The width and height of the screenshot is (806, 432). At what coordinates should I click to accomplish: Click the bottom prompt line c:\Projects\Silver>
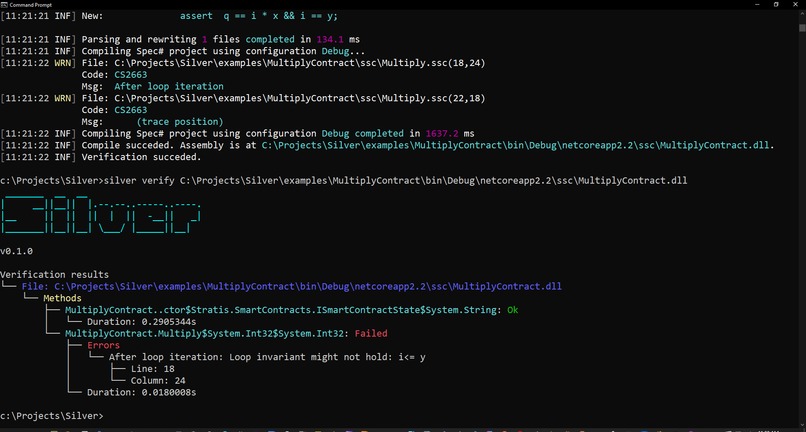pos(51,416)
